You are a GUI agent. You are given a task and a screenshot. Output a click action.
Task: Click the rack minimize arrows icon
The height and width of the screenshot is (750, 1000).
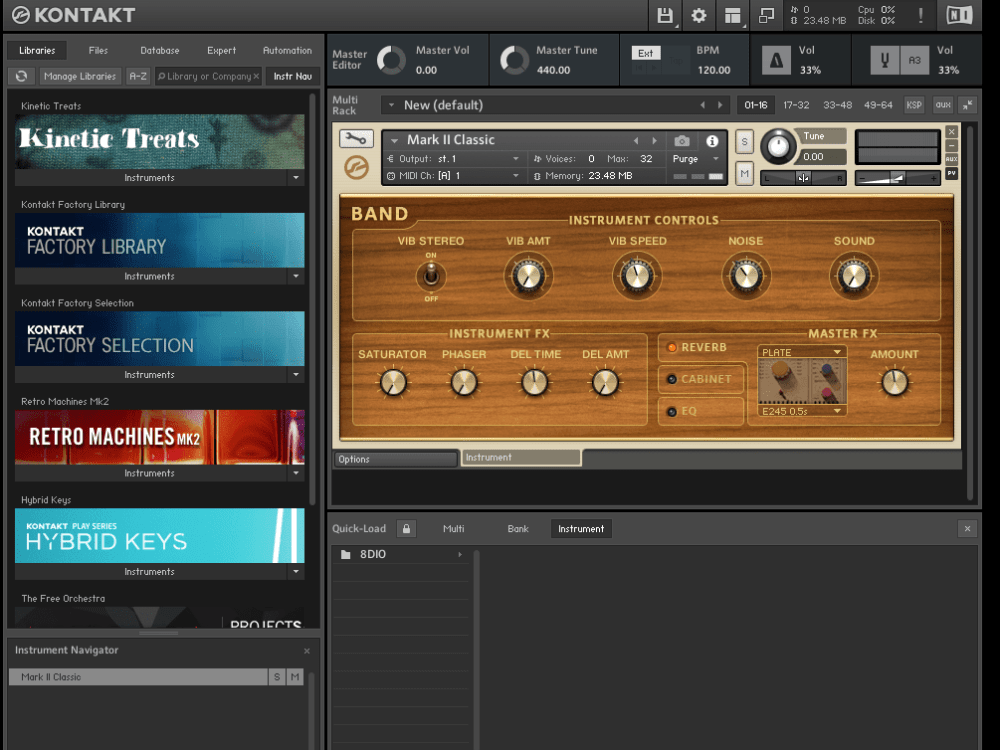coord(967,105)
